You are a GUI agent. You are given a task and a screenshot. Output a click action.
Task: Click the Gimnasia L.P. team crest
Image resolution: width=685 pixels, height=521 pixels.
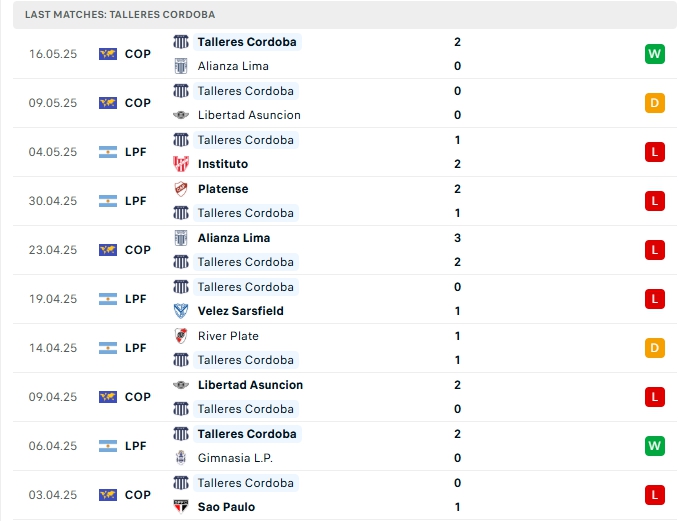pos(181,458)
